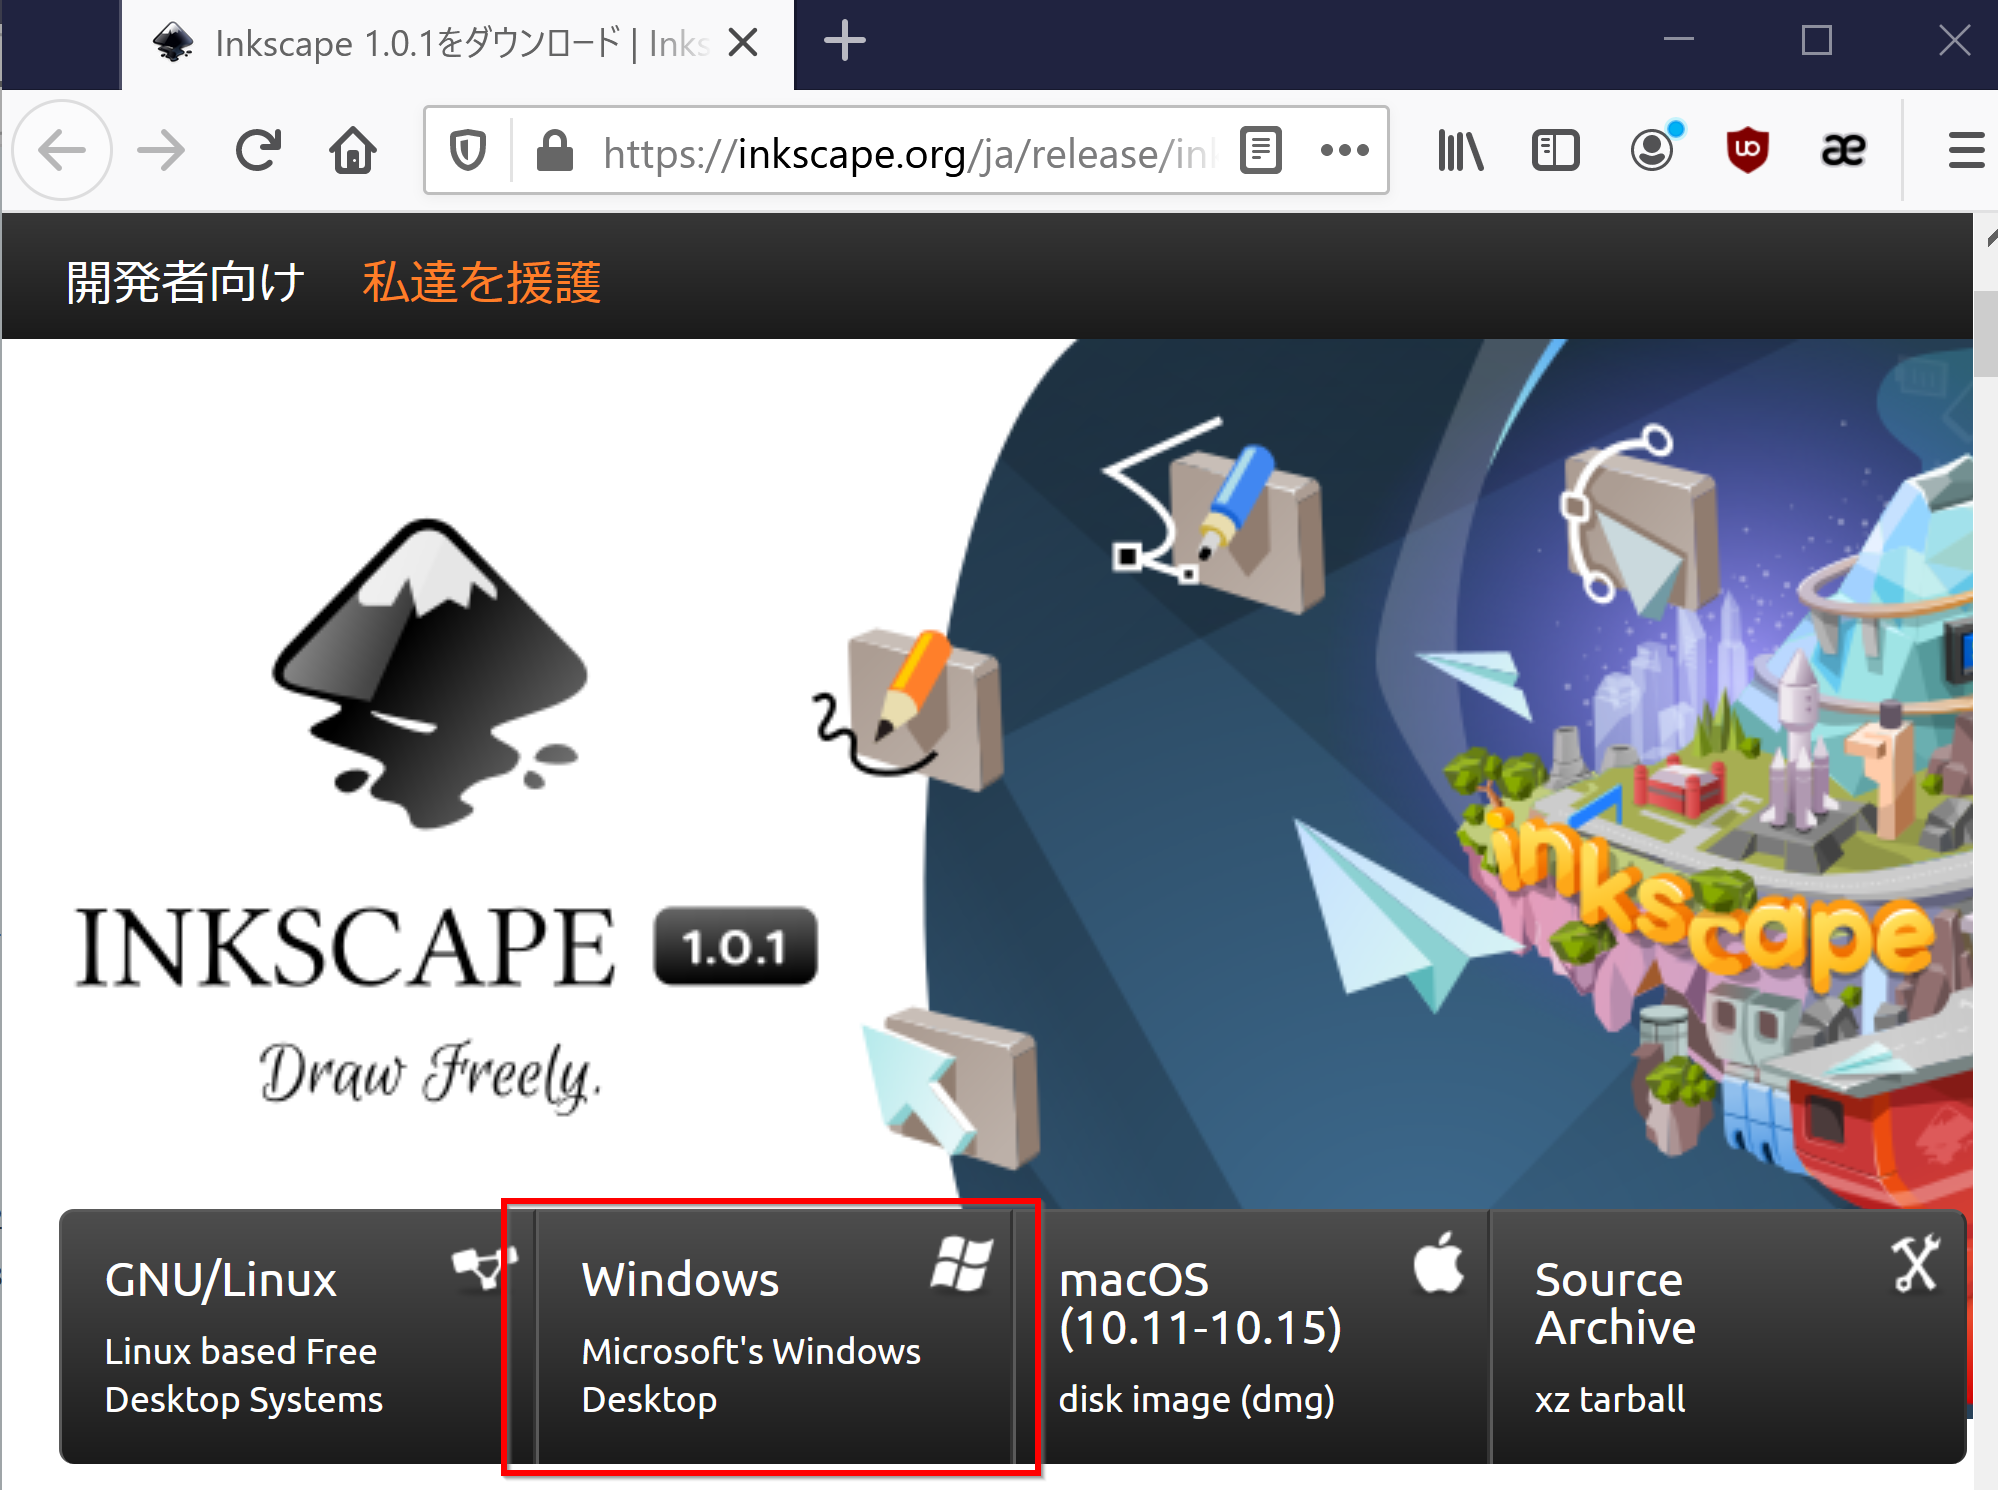Screen dimensions: 1998x1490
Task: Toggle reader view icon in address bar
Action: coord(1261,151)
